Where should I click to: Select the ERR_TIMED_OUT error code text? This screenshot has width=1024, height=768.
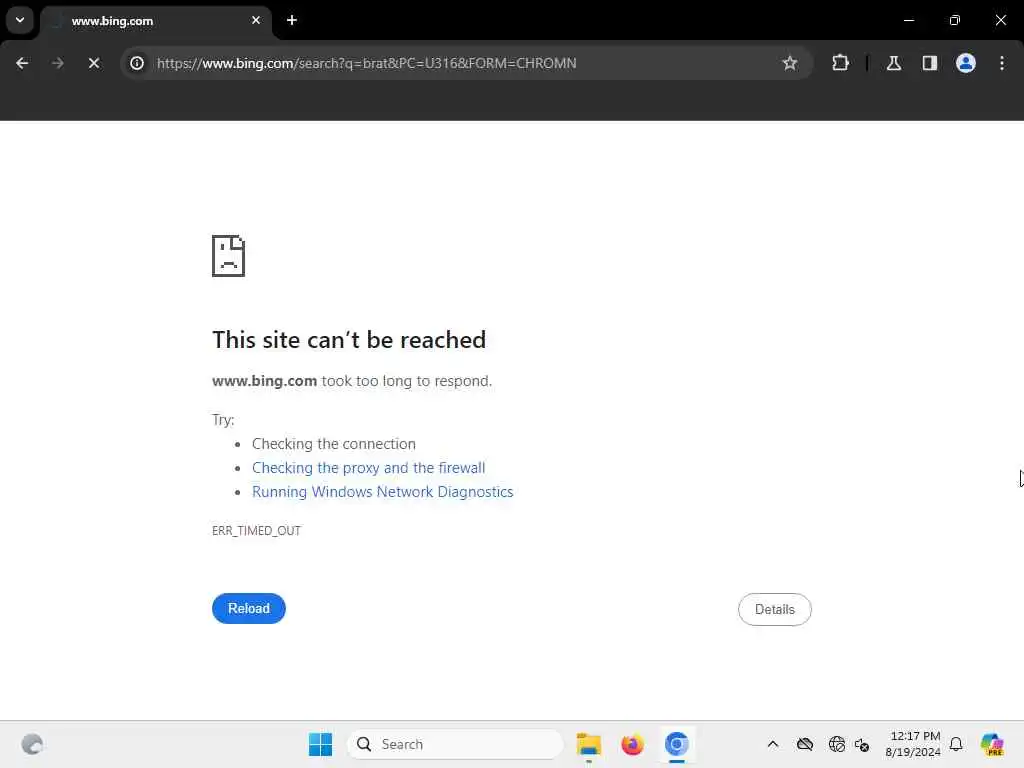pyautogui.click(x=256, y=530)
